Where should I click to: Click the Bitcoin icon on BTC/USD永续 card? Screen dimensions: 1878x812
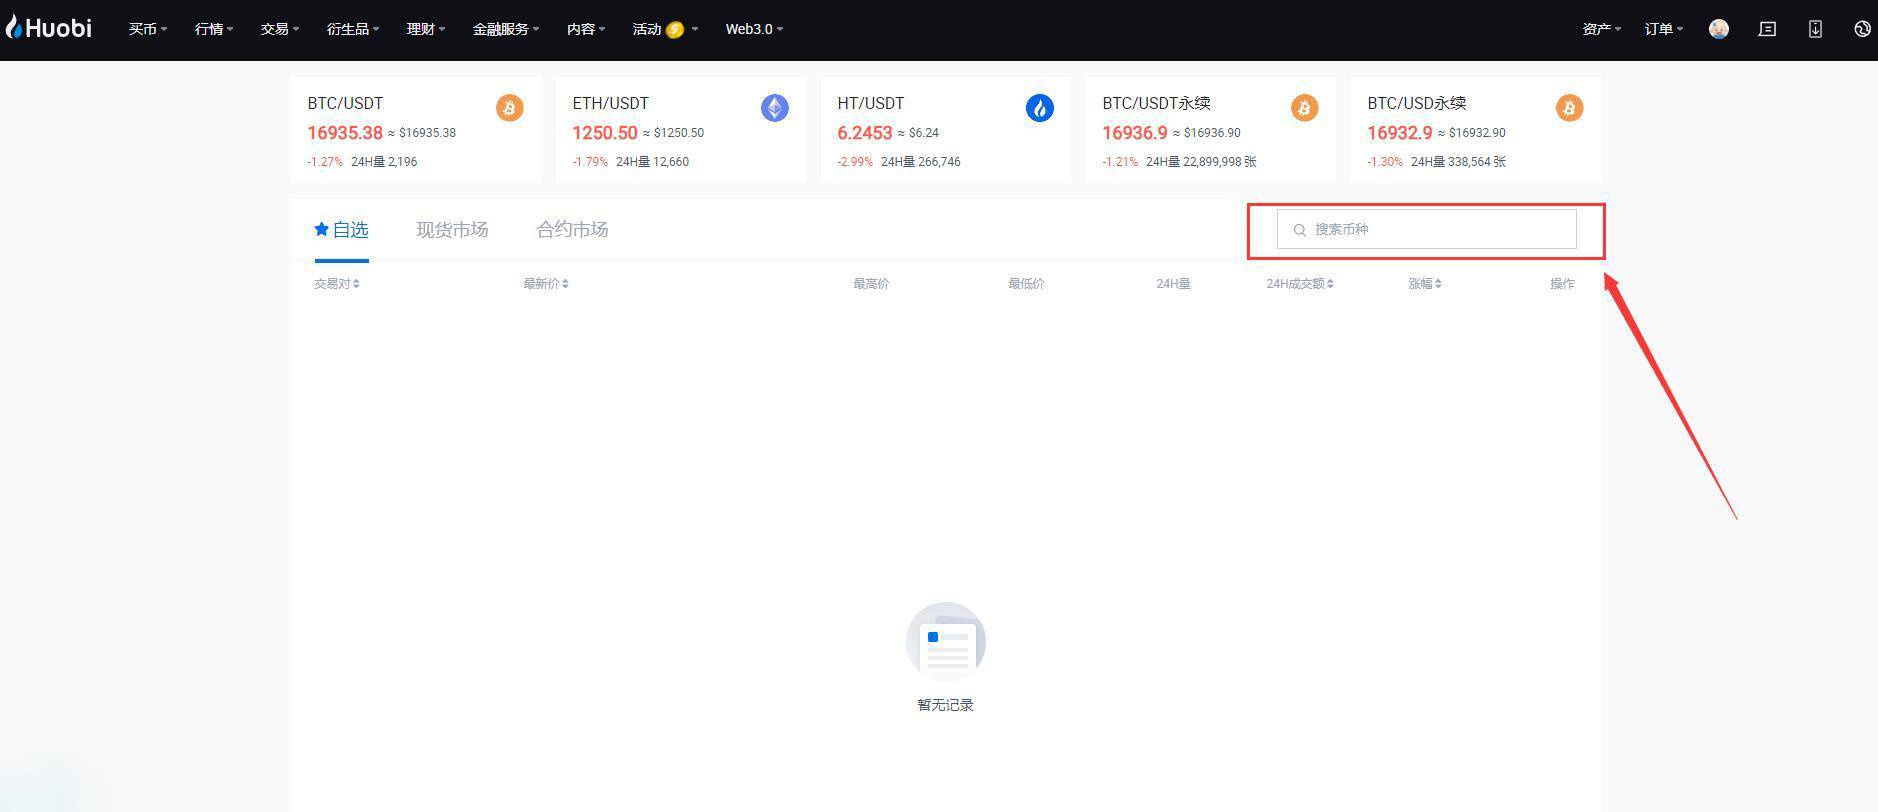(1569, 108)
